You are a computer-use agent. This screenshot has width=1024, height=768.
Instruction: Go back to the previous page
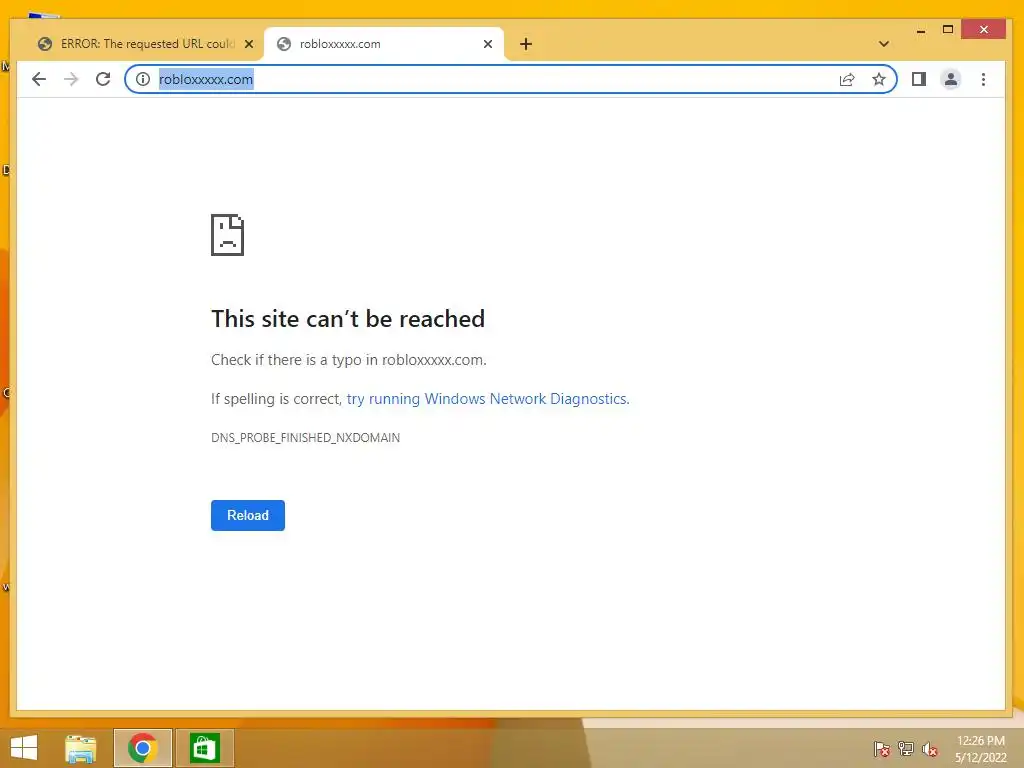click(39, 79)
